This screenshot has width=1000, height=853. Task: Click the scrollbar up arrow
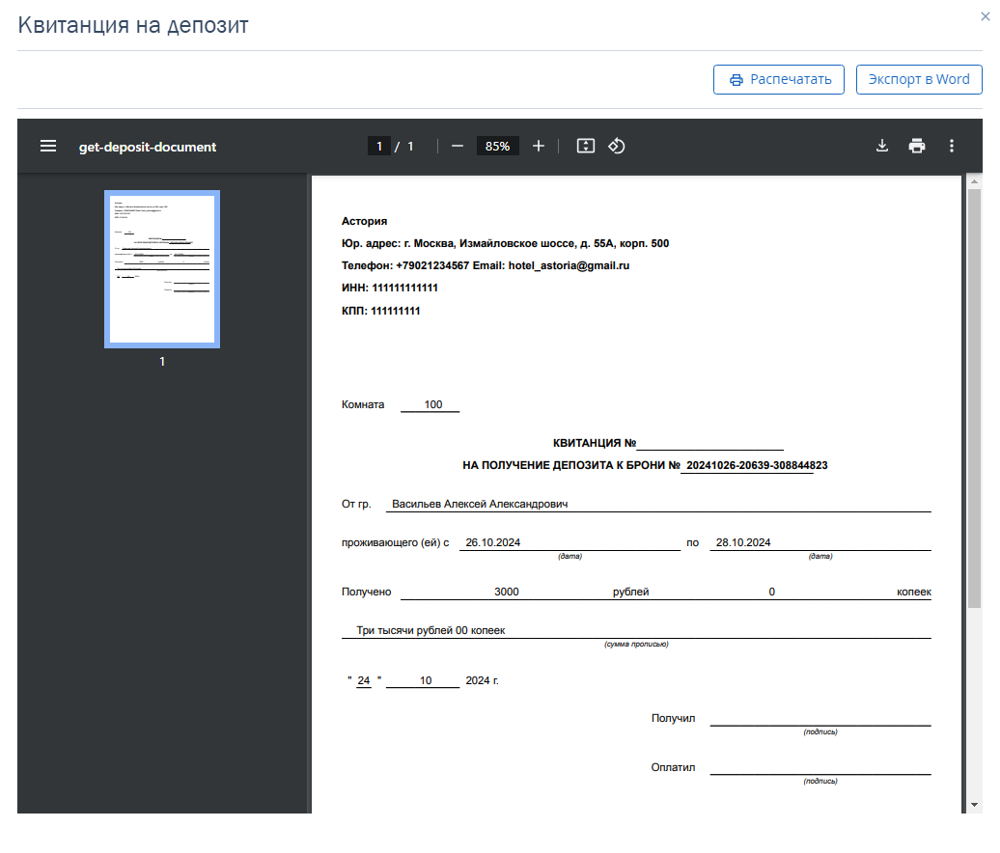pos(974,182)
